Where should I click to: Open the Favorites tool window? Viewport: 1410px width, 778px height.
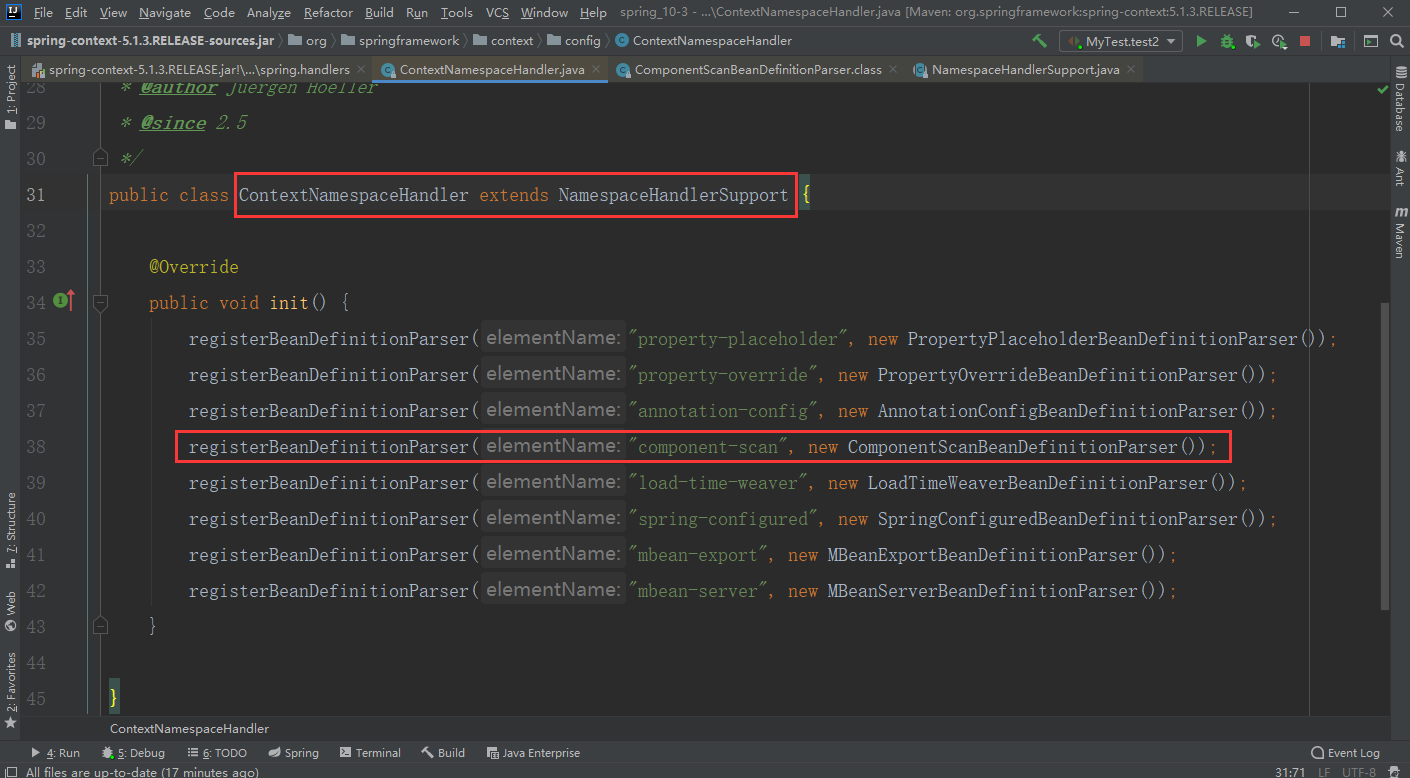tap(10, 690)
